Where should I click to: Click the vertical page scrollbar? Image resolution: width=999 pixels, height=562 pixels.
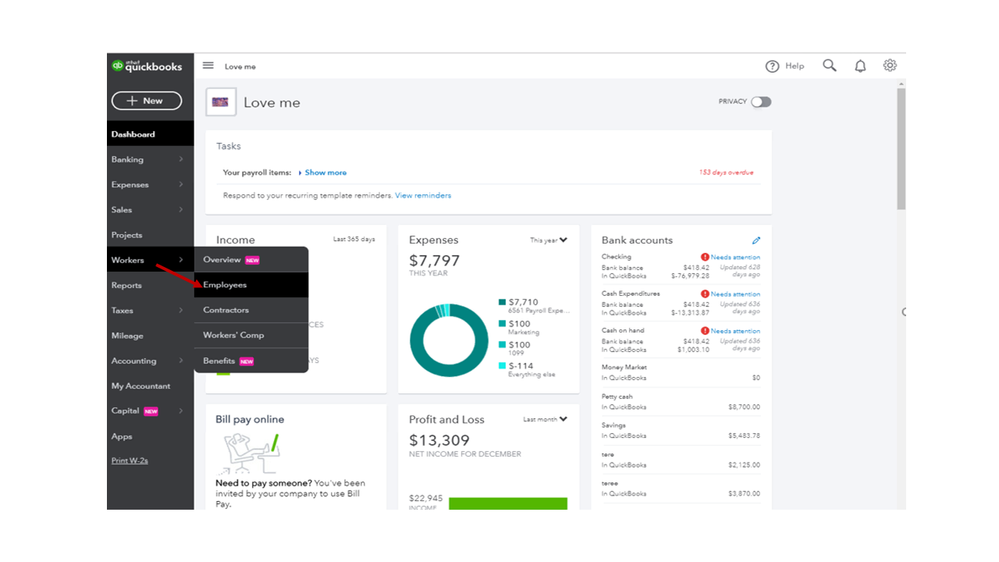click(x=901, y=149)
